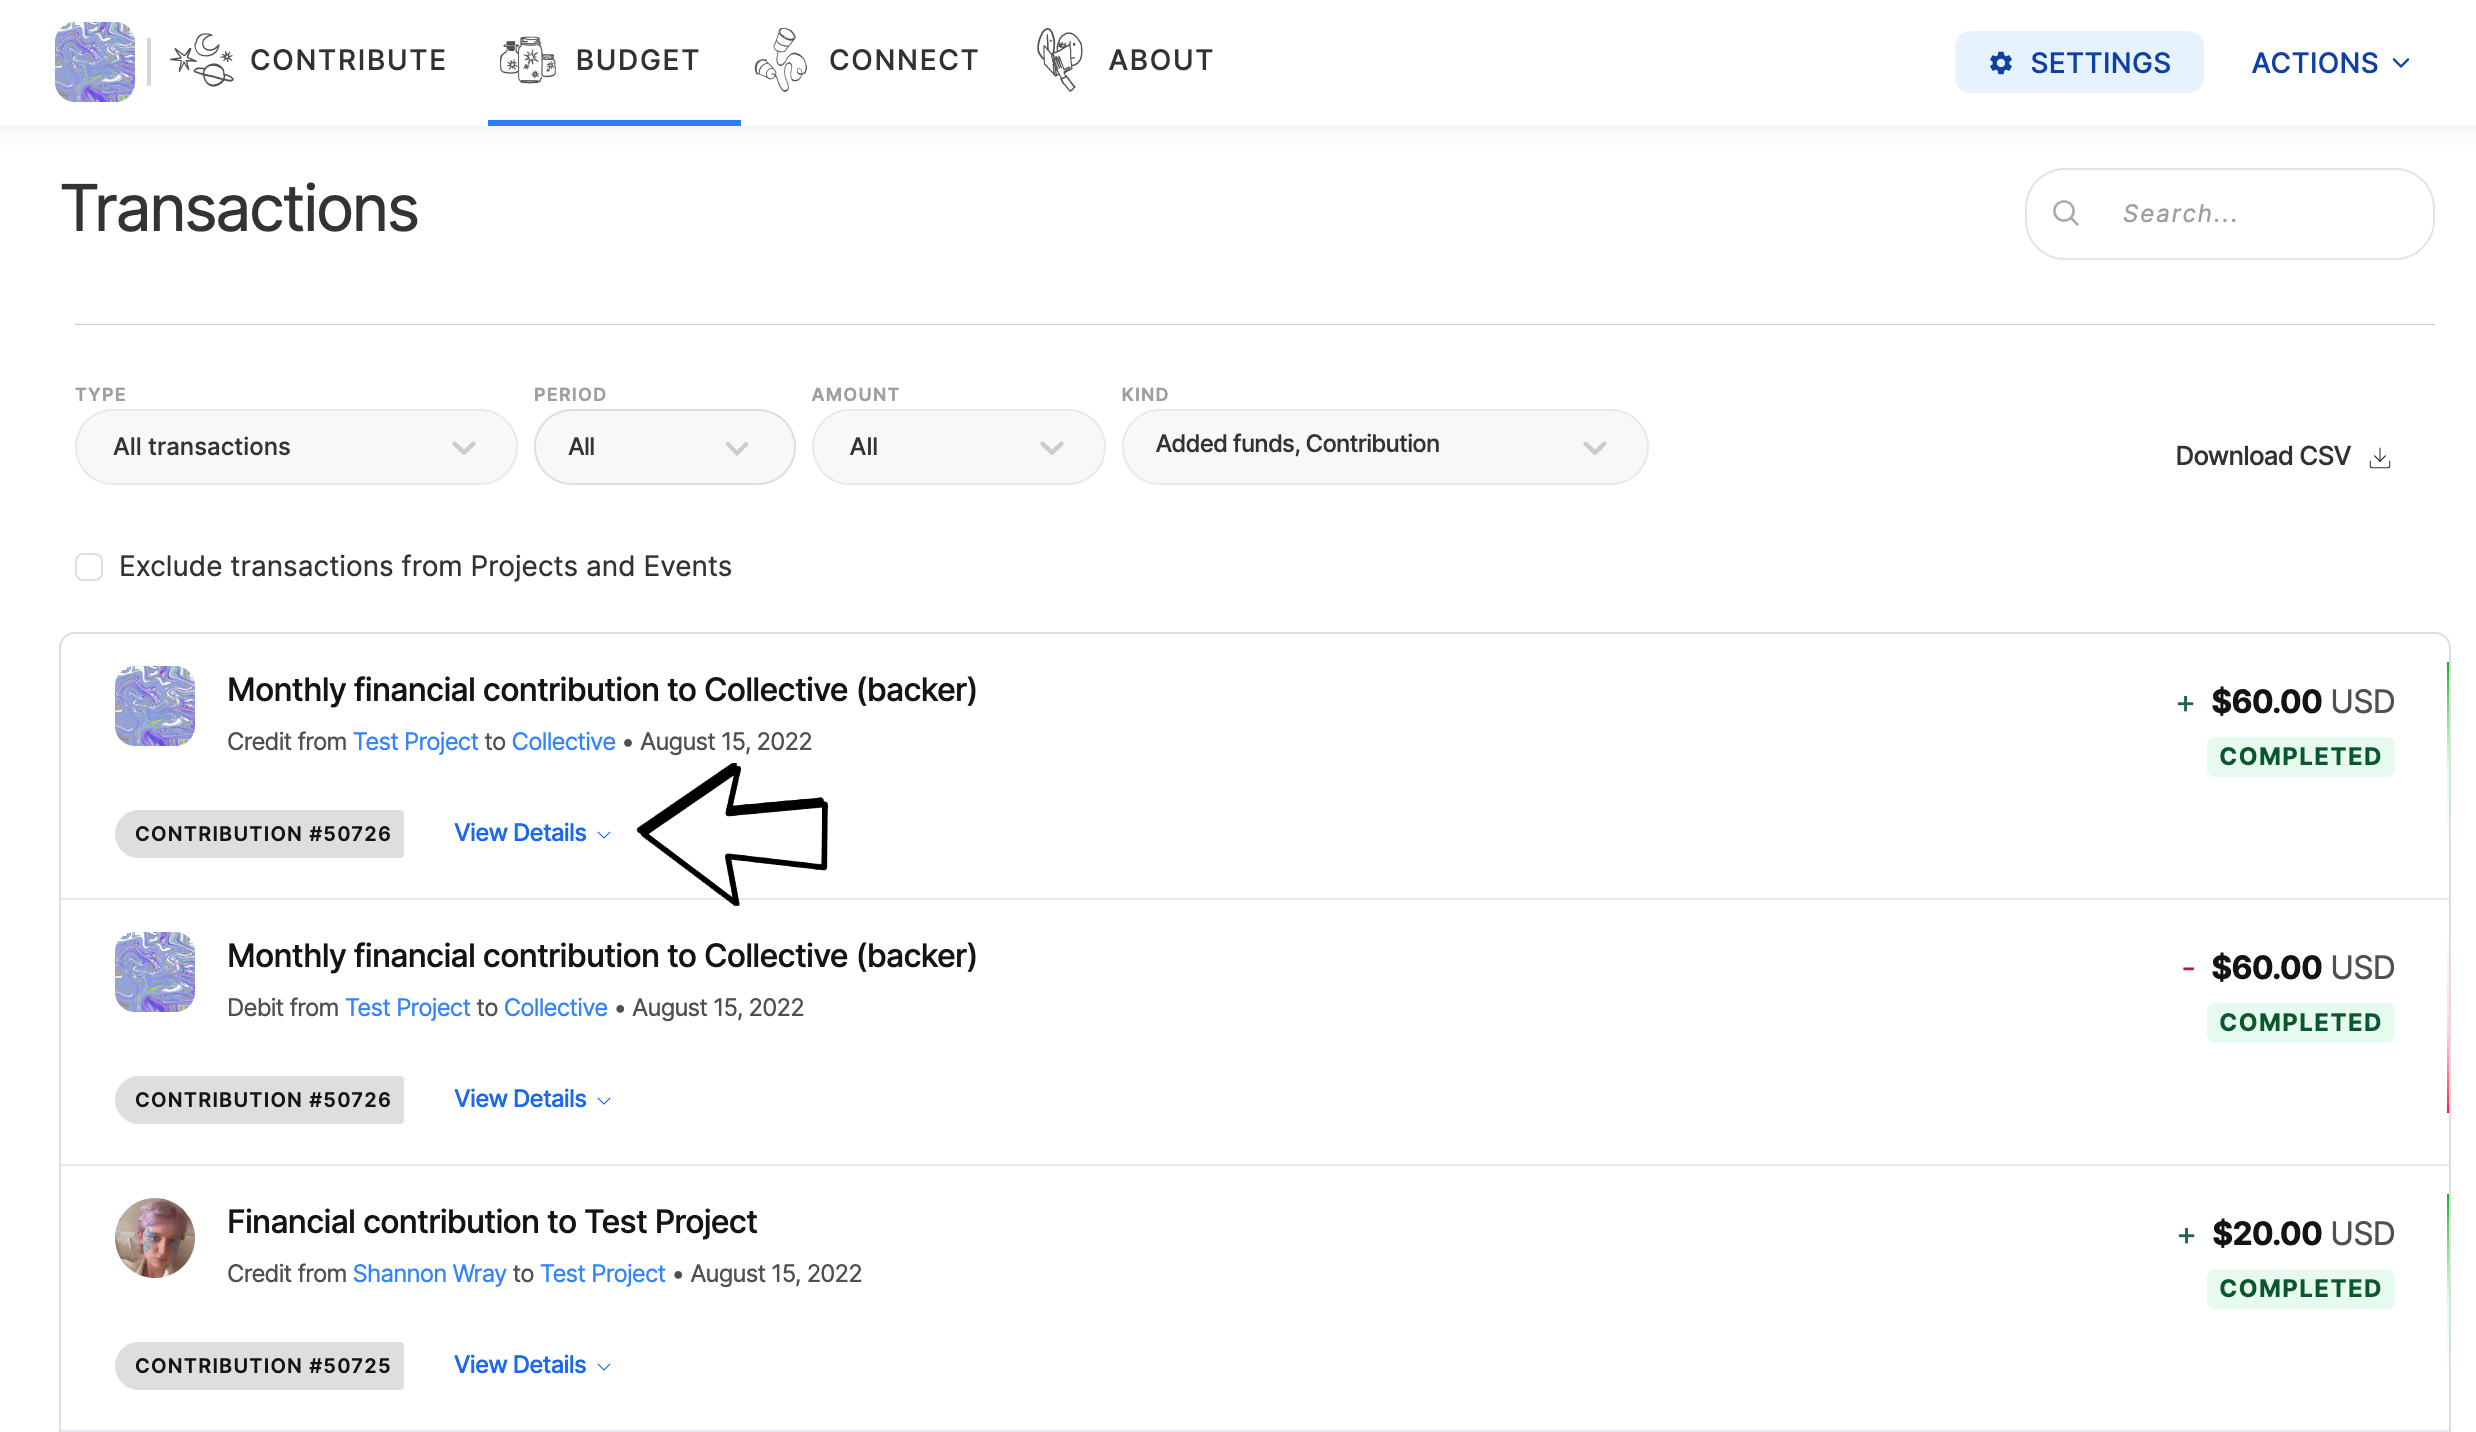Click the Contribution #50725 tag
The width and height of the screenshot is (2476, 1432).
261,1365
